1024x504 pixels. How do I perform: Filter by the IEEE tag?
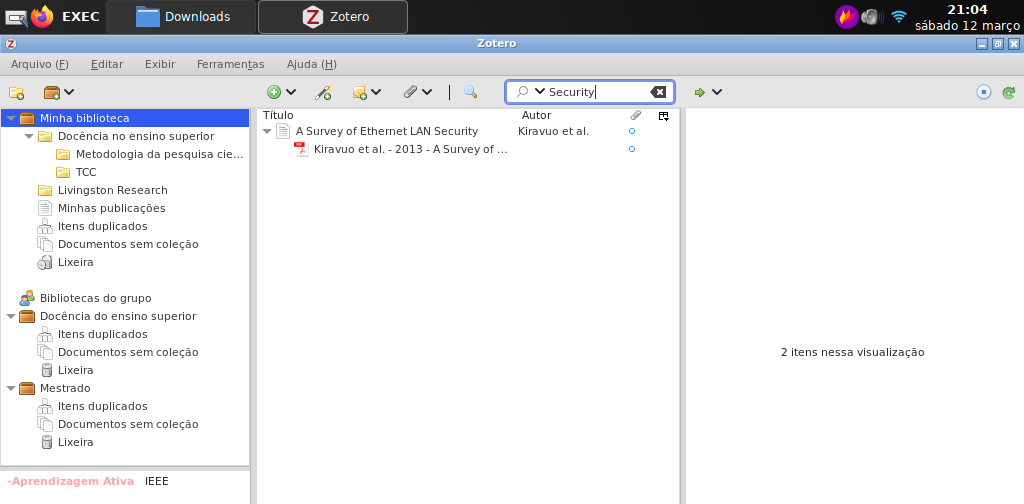pos(157,481)
